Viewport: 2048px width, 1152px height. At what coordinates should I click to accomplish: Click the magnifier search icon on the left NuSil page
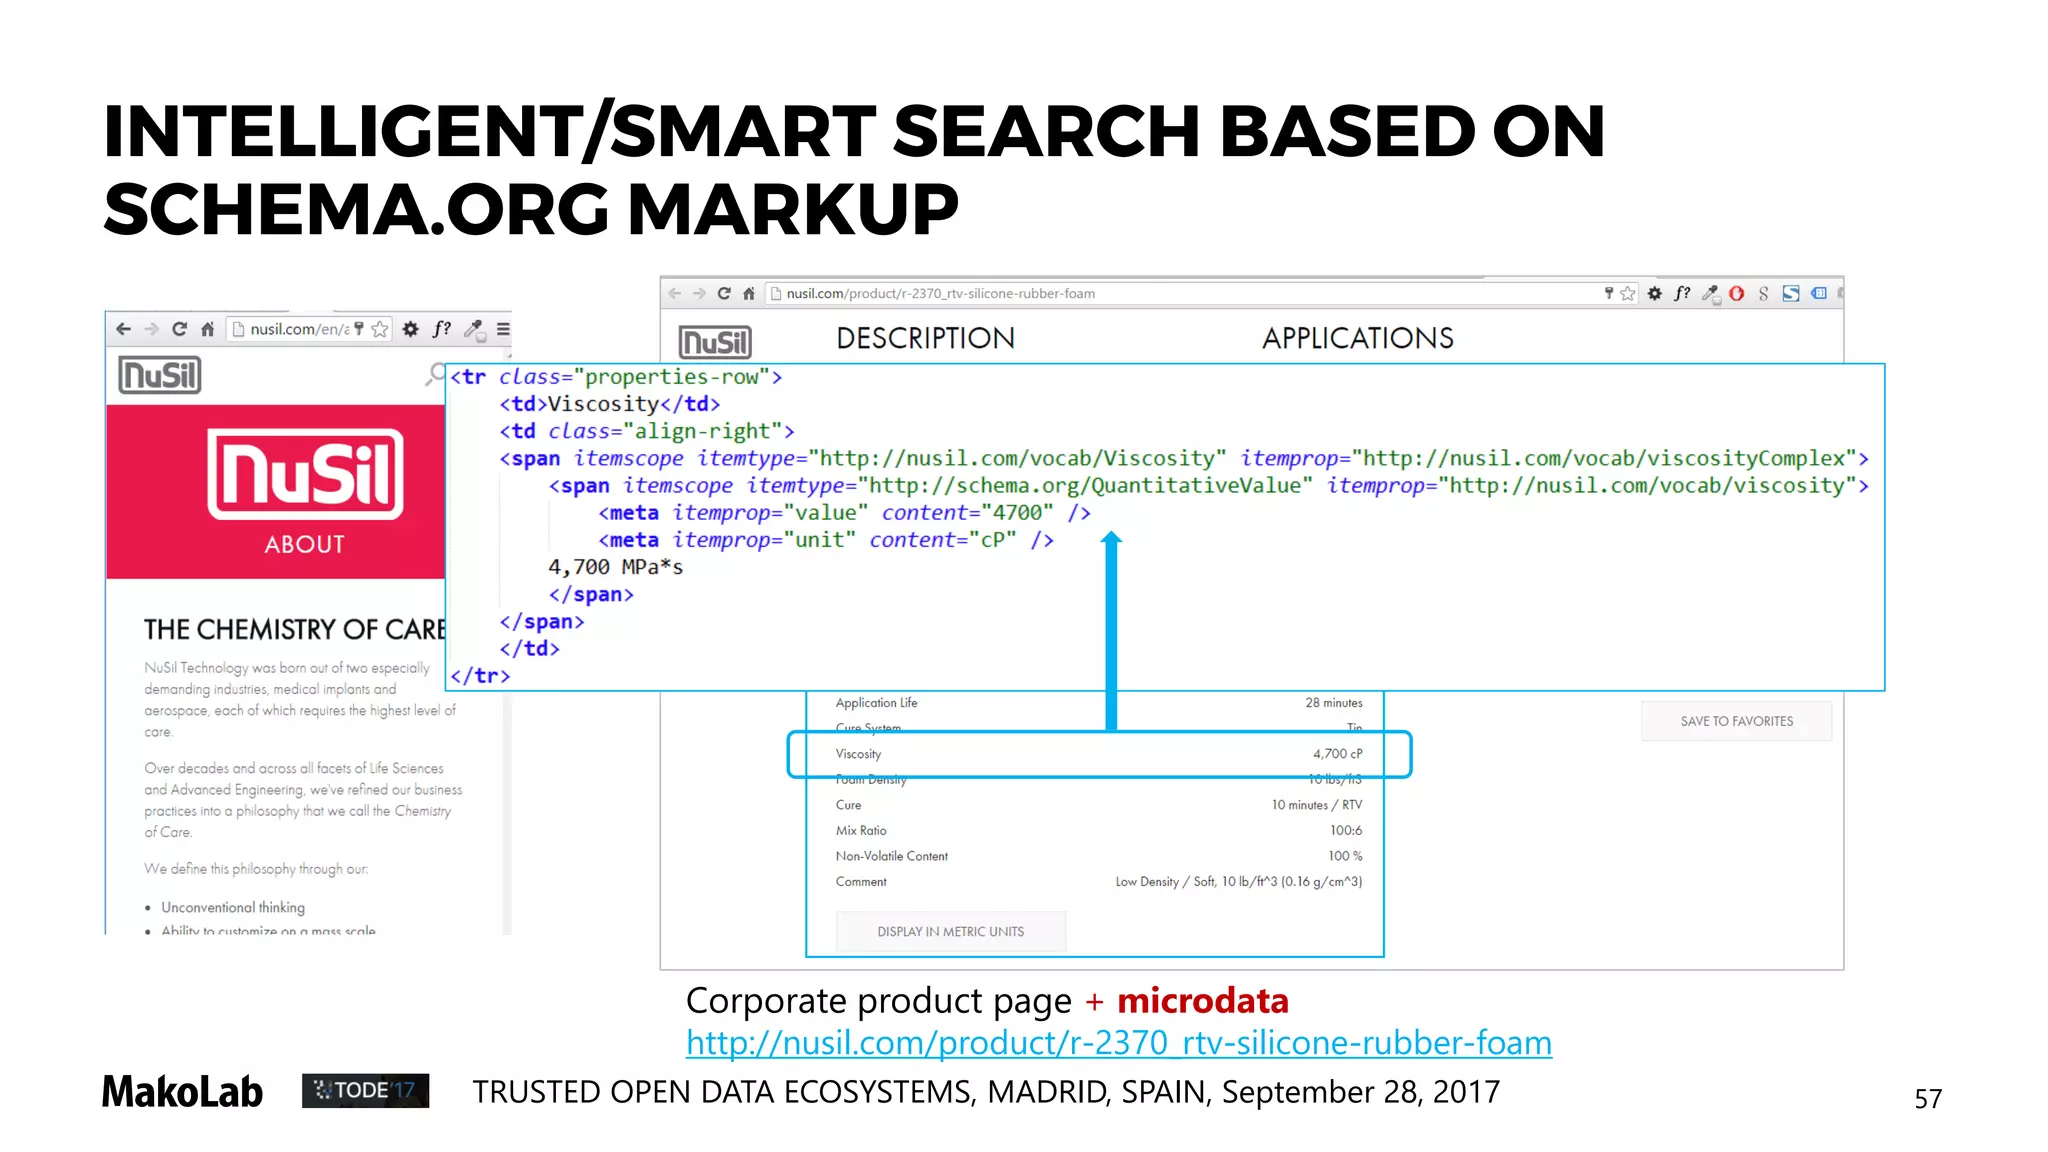coord(434,375)
